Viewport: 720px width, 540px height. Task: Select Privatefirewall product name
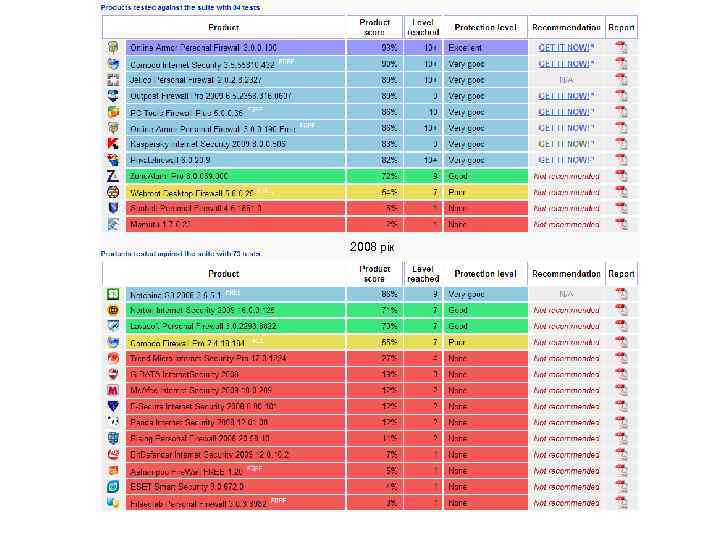click(170, 160)
